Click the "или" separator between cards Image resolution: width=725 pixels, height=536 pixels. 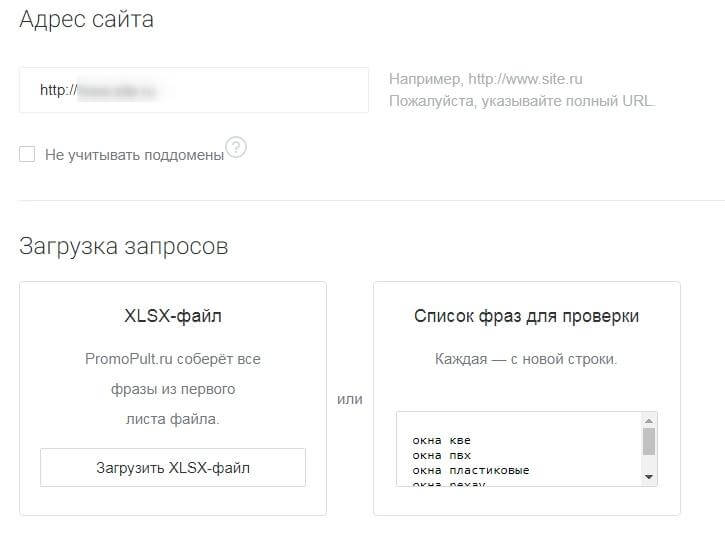tap(350, 399)
